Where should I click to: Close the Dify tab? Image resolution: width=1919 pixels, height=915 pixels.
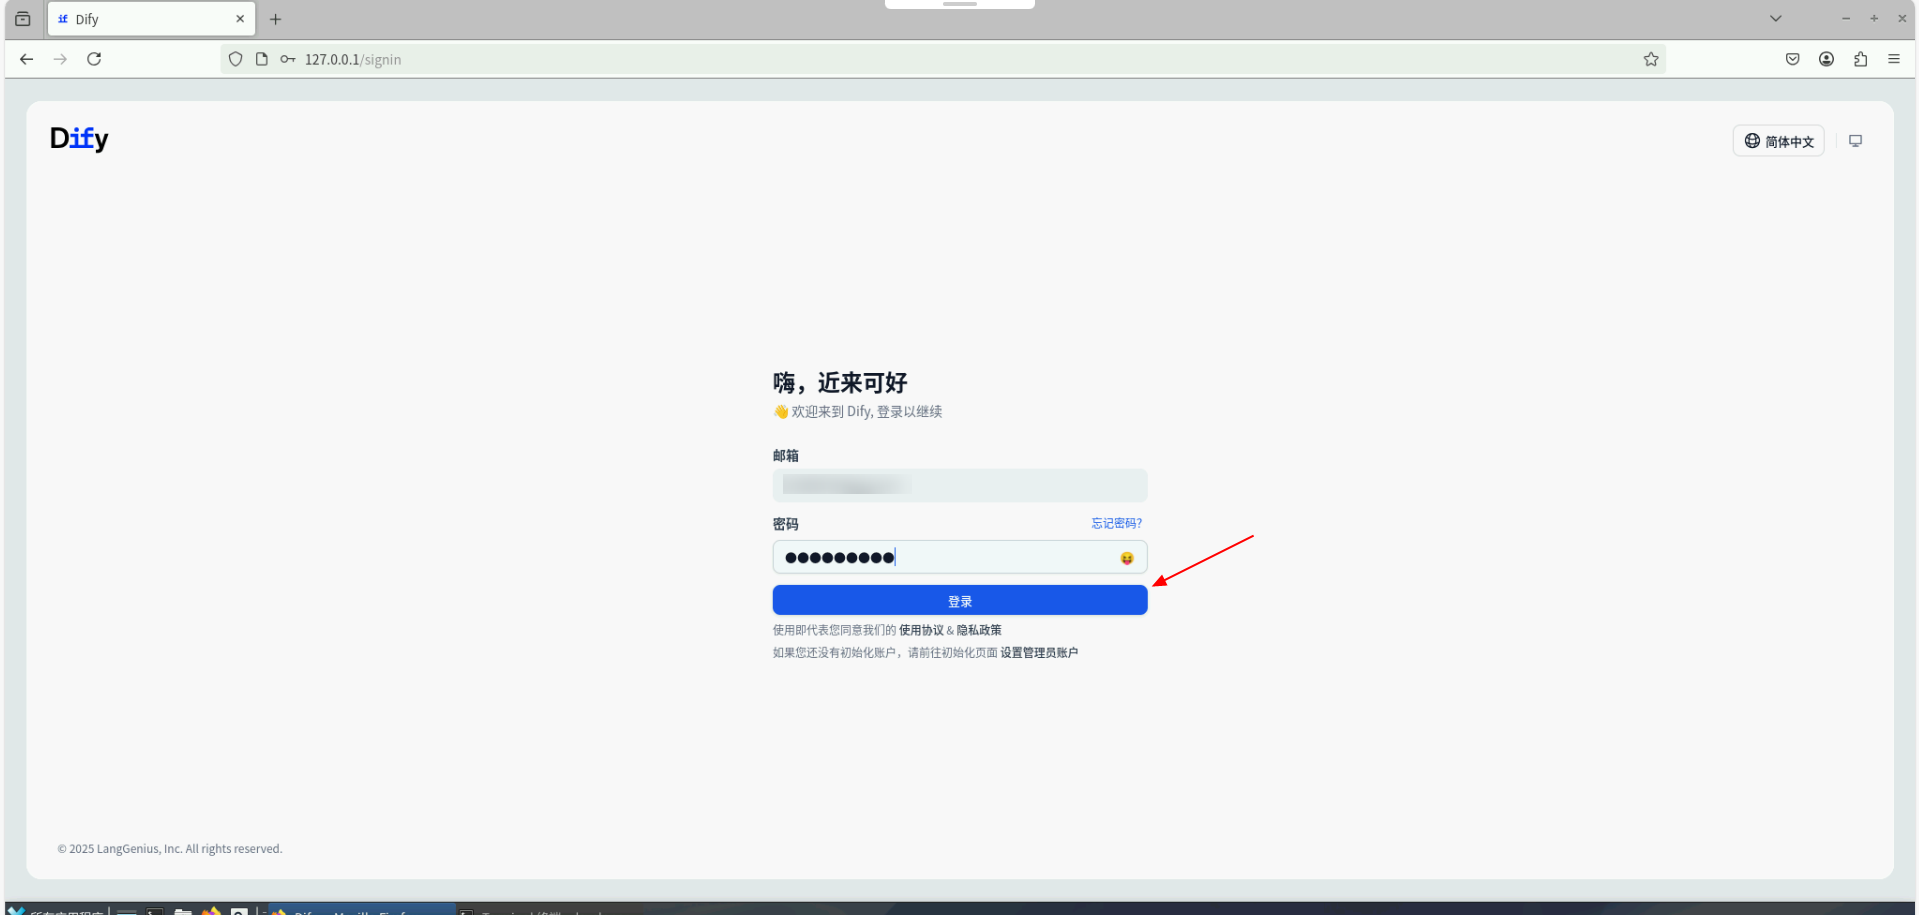click(240, 19)
